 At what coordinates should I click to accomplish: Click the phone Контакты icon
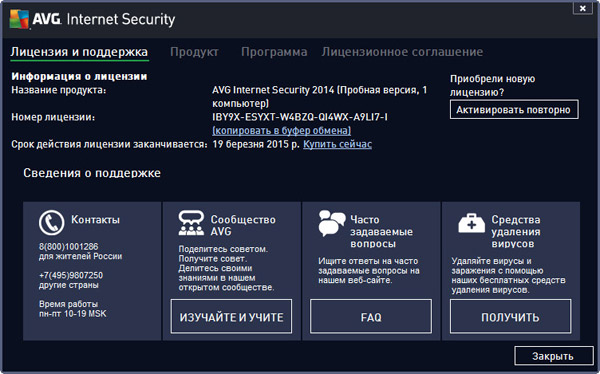[51, 222]
